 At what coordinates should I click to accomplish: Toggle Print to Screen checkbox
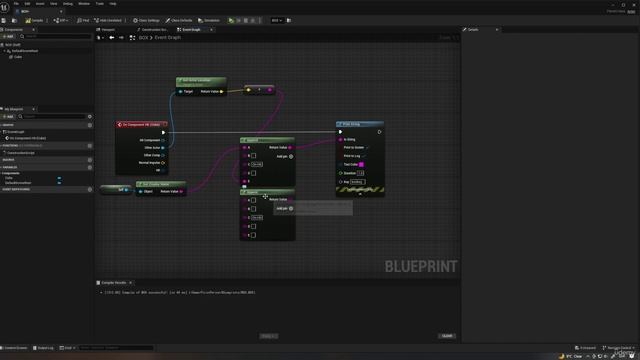367,147
